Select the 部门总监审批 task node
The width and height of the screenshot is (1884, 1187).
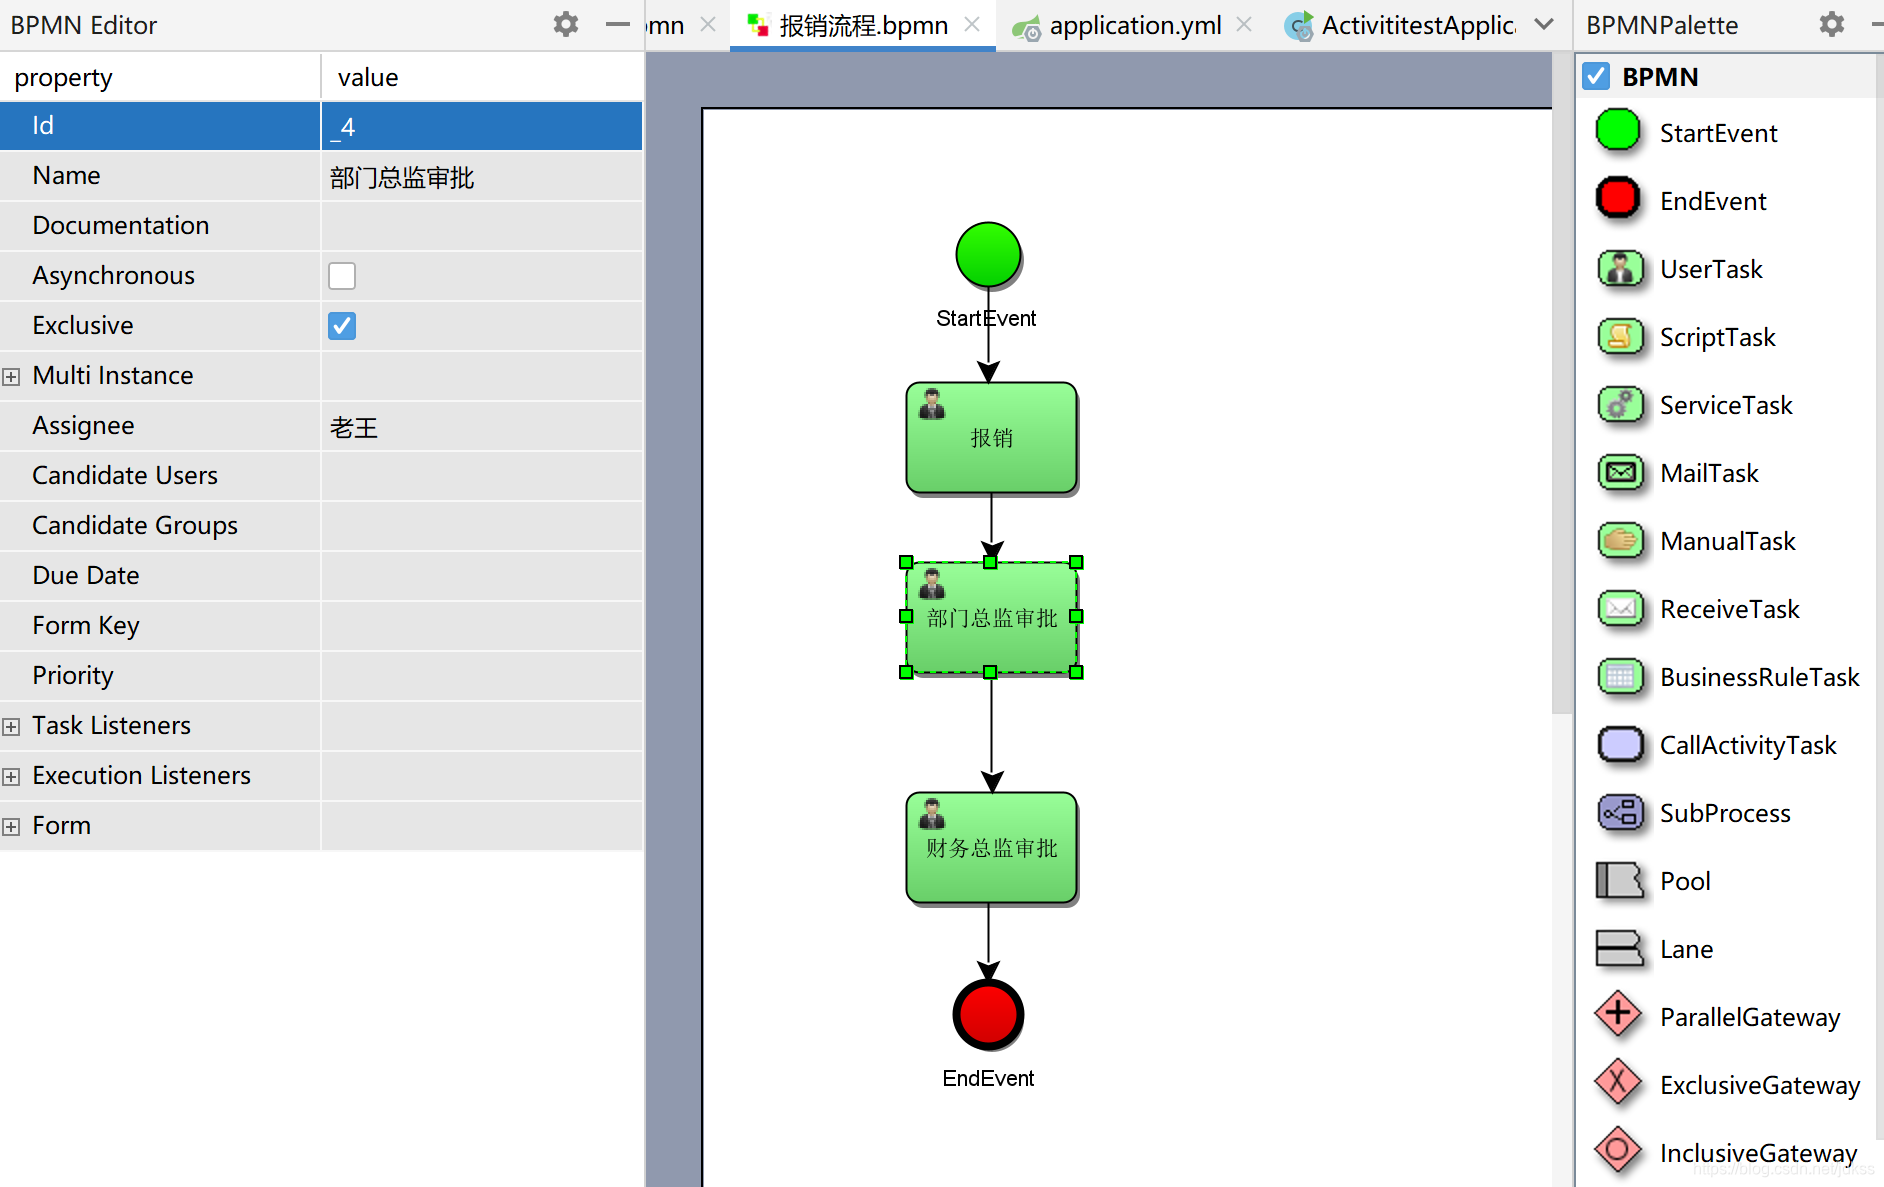point(991,617)
